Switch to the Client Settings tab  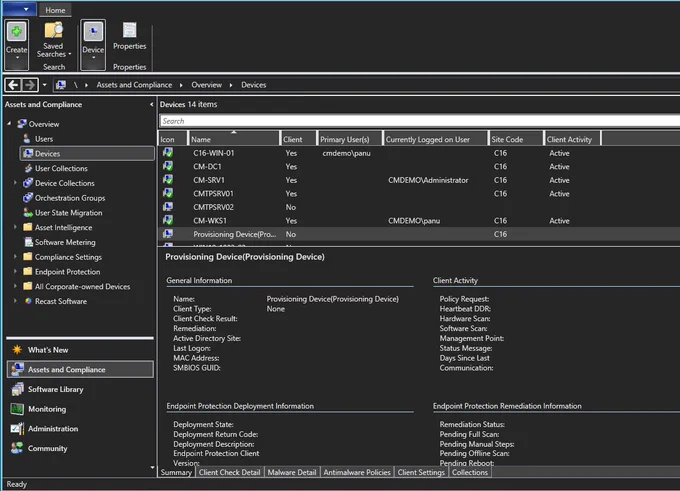tap(421, 472)
